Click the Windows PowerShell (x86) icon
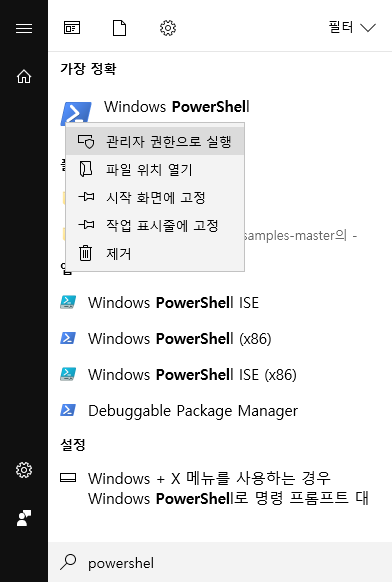This screenshot has height=582, width=392. (x=68, y=338)
